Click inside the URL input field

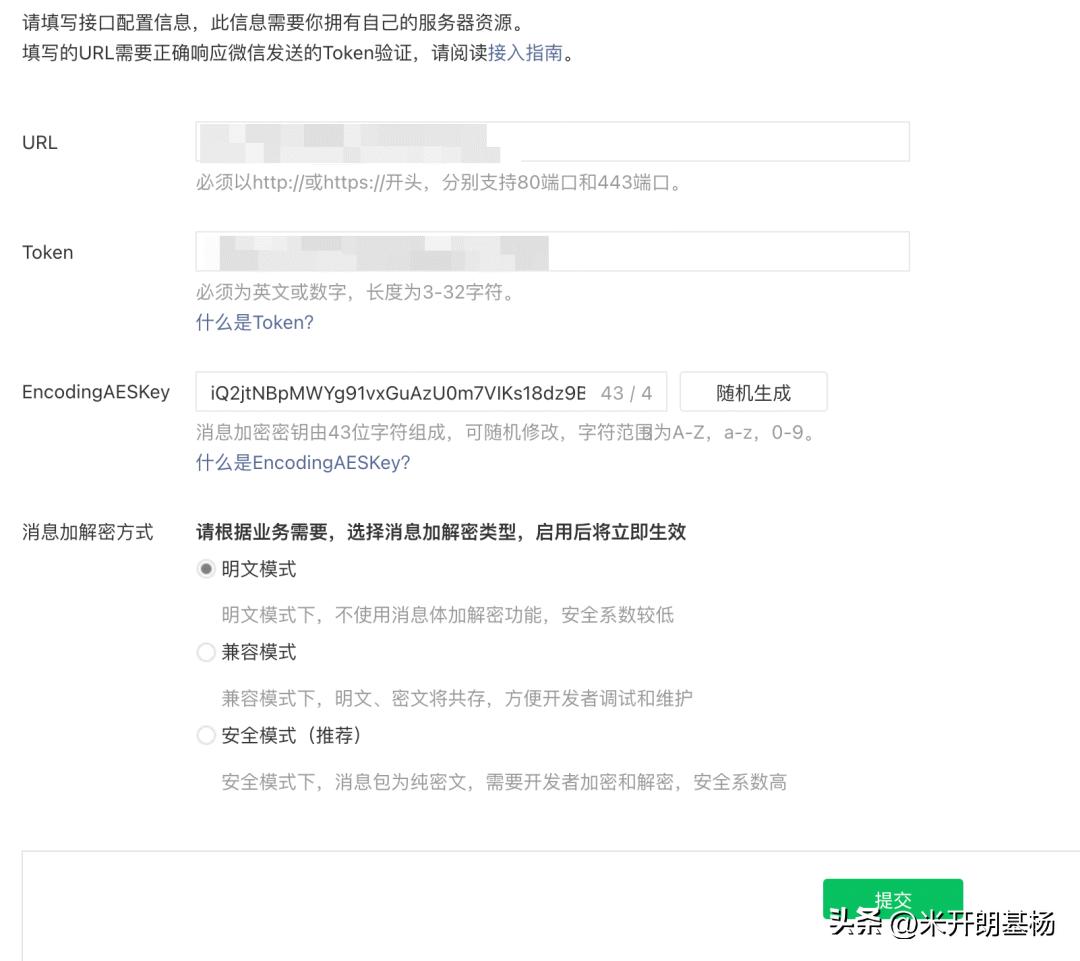click(550, 141)
